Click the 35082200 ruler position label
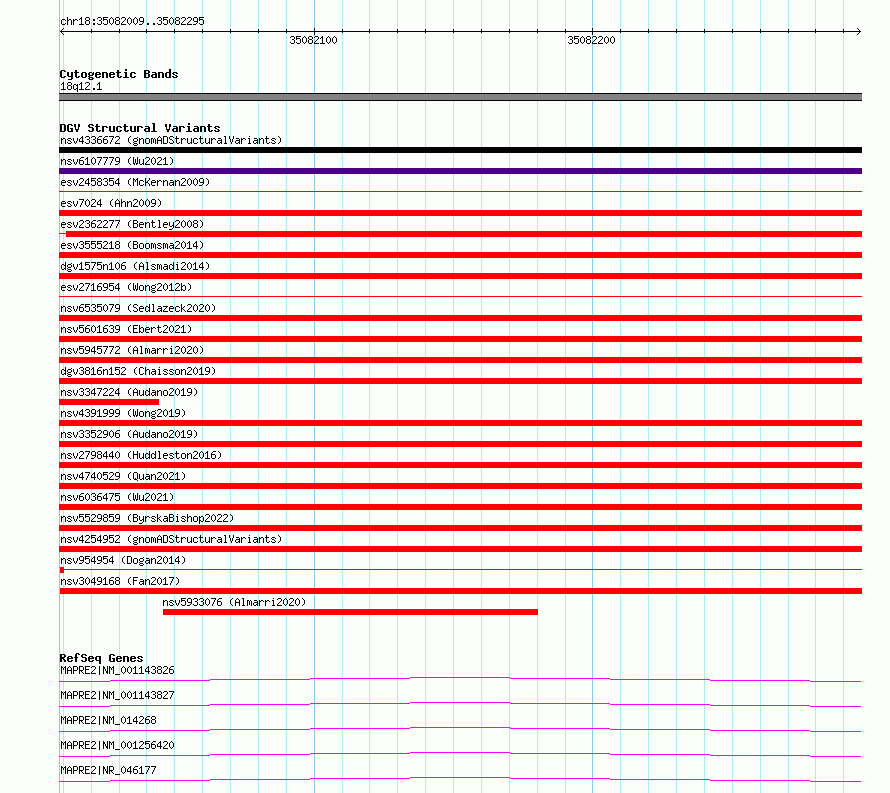 tap(591, 40)
